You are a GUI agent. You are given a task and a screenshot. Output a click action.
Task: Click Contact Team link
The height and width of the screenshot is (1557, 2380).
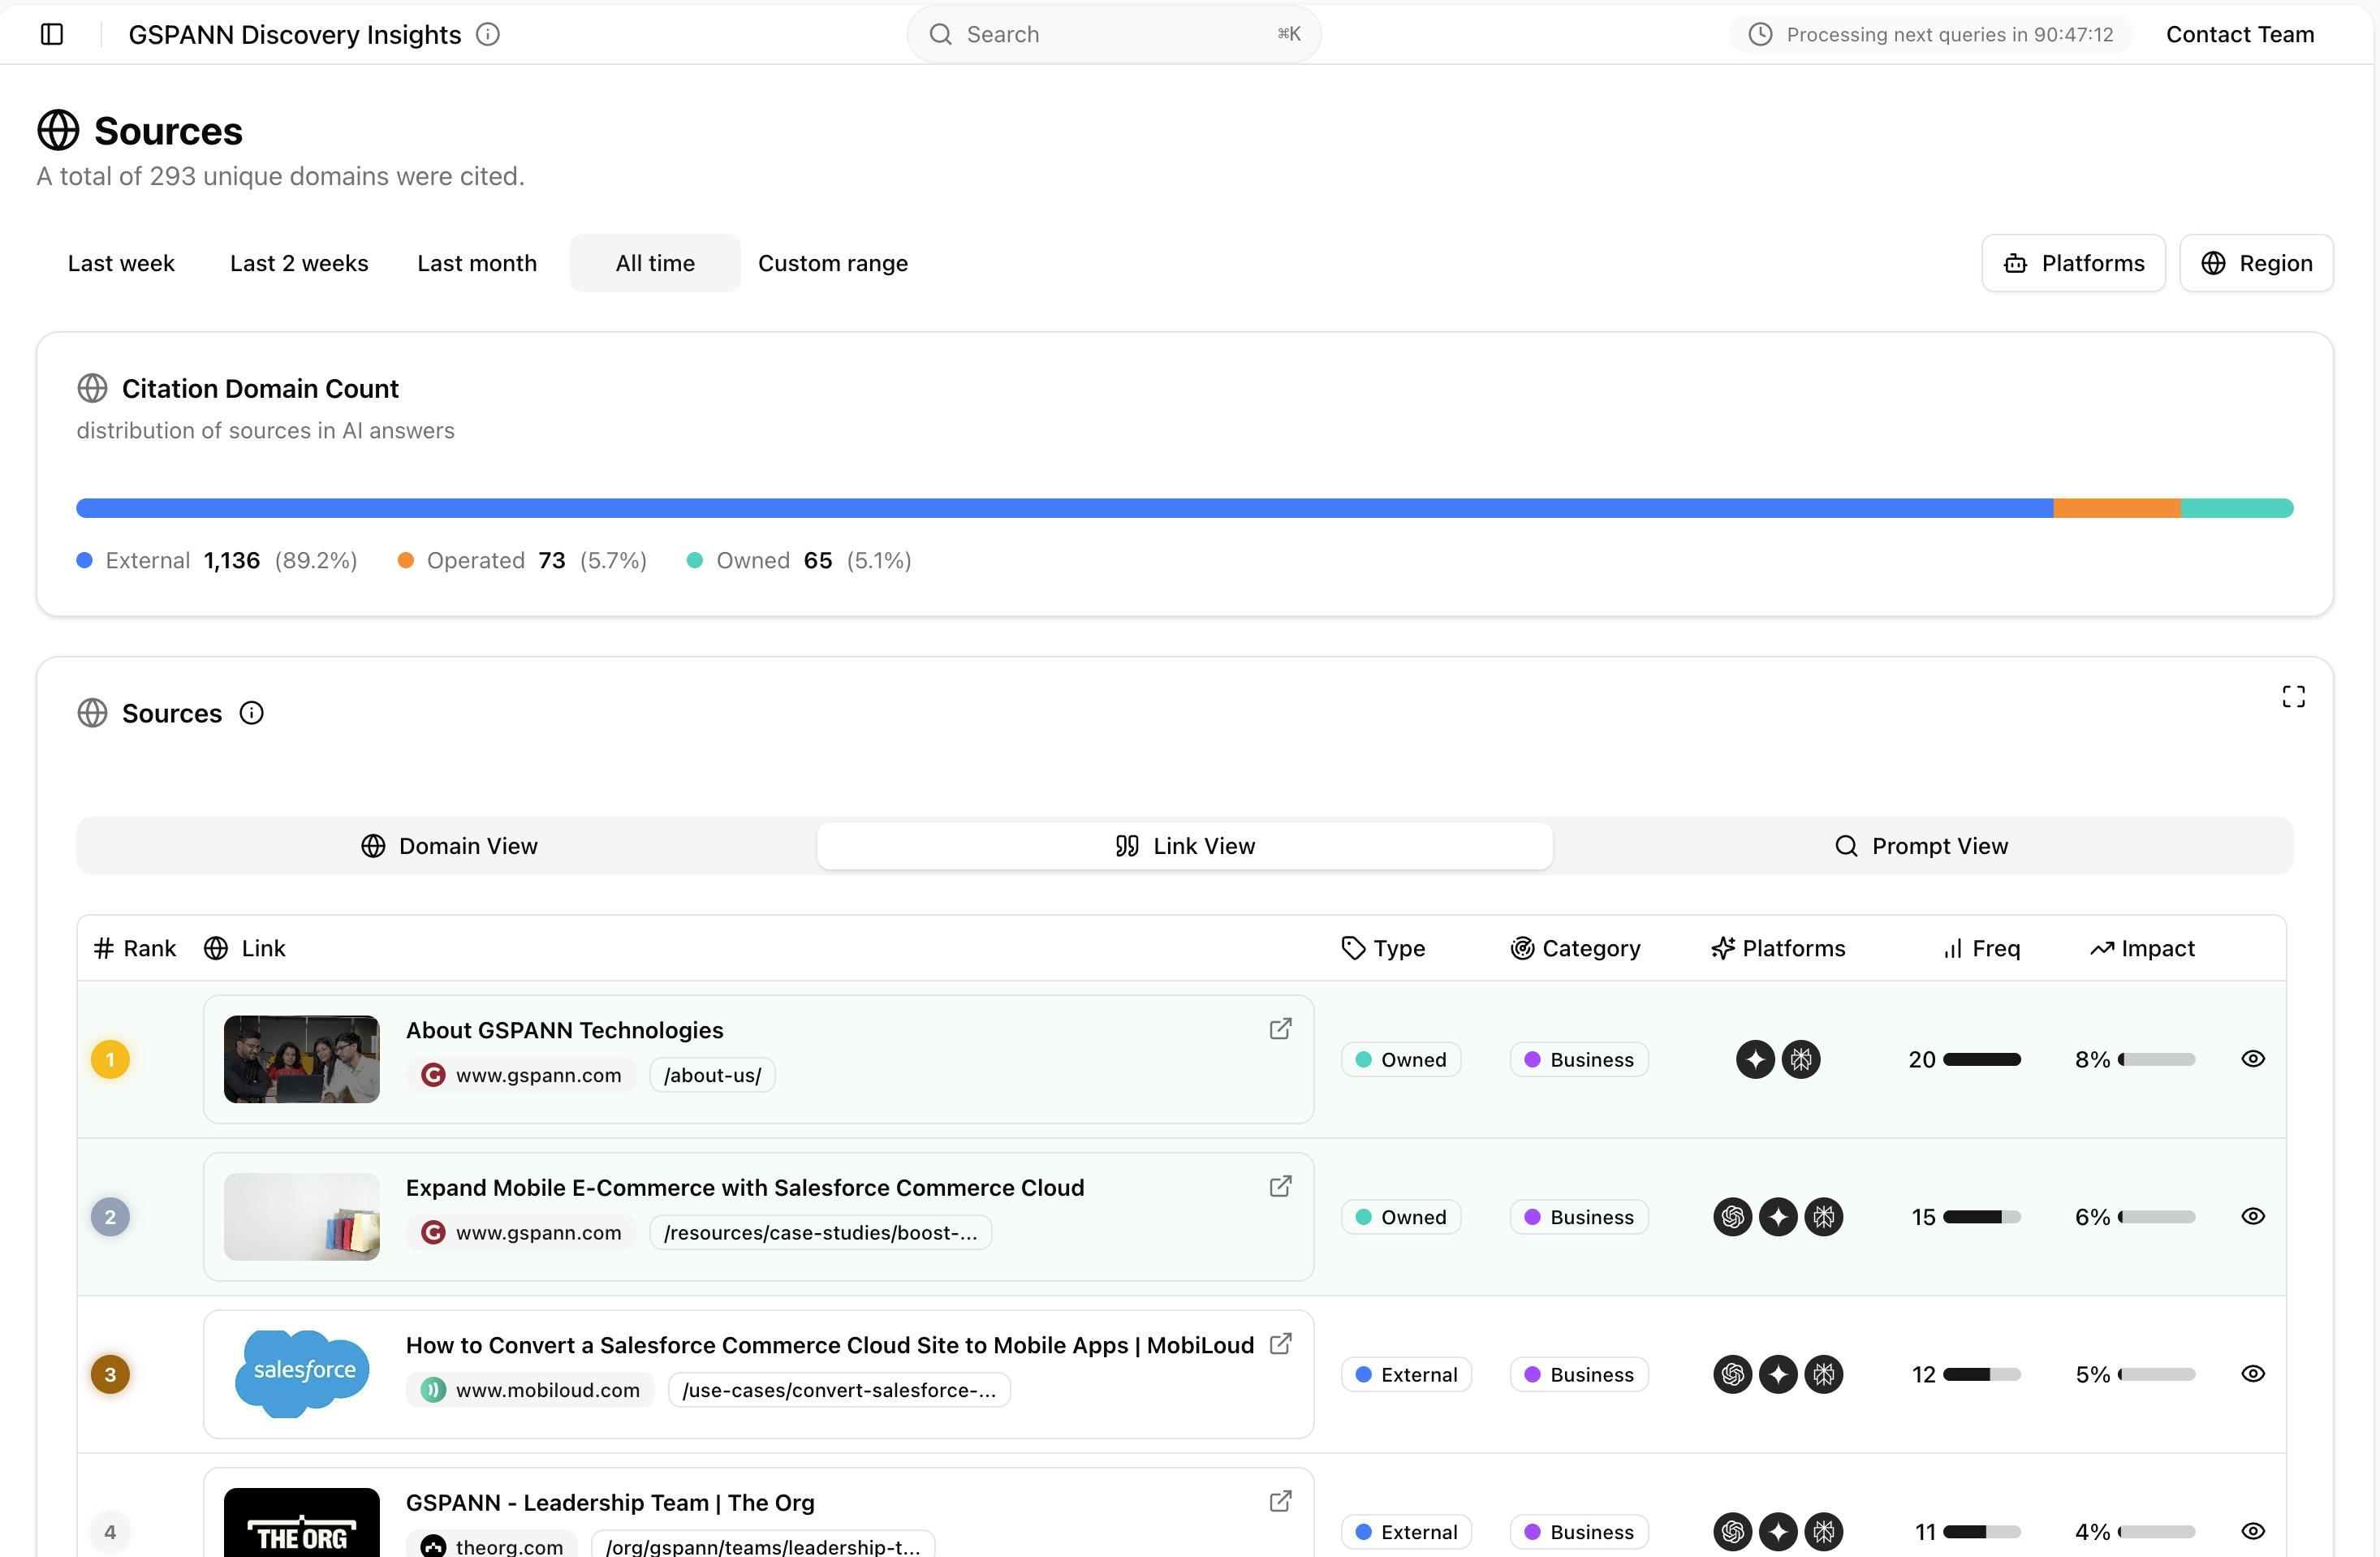click(2240, 34)
